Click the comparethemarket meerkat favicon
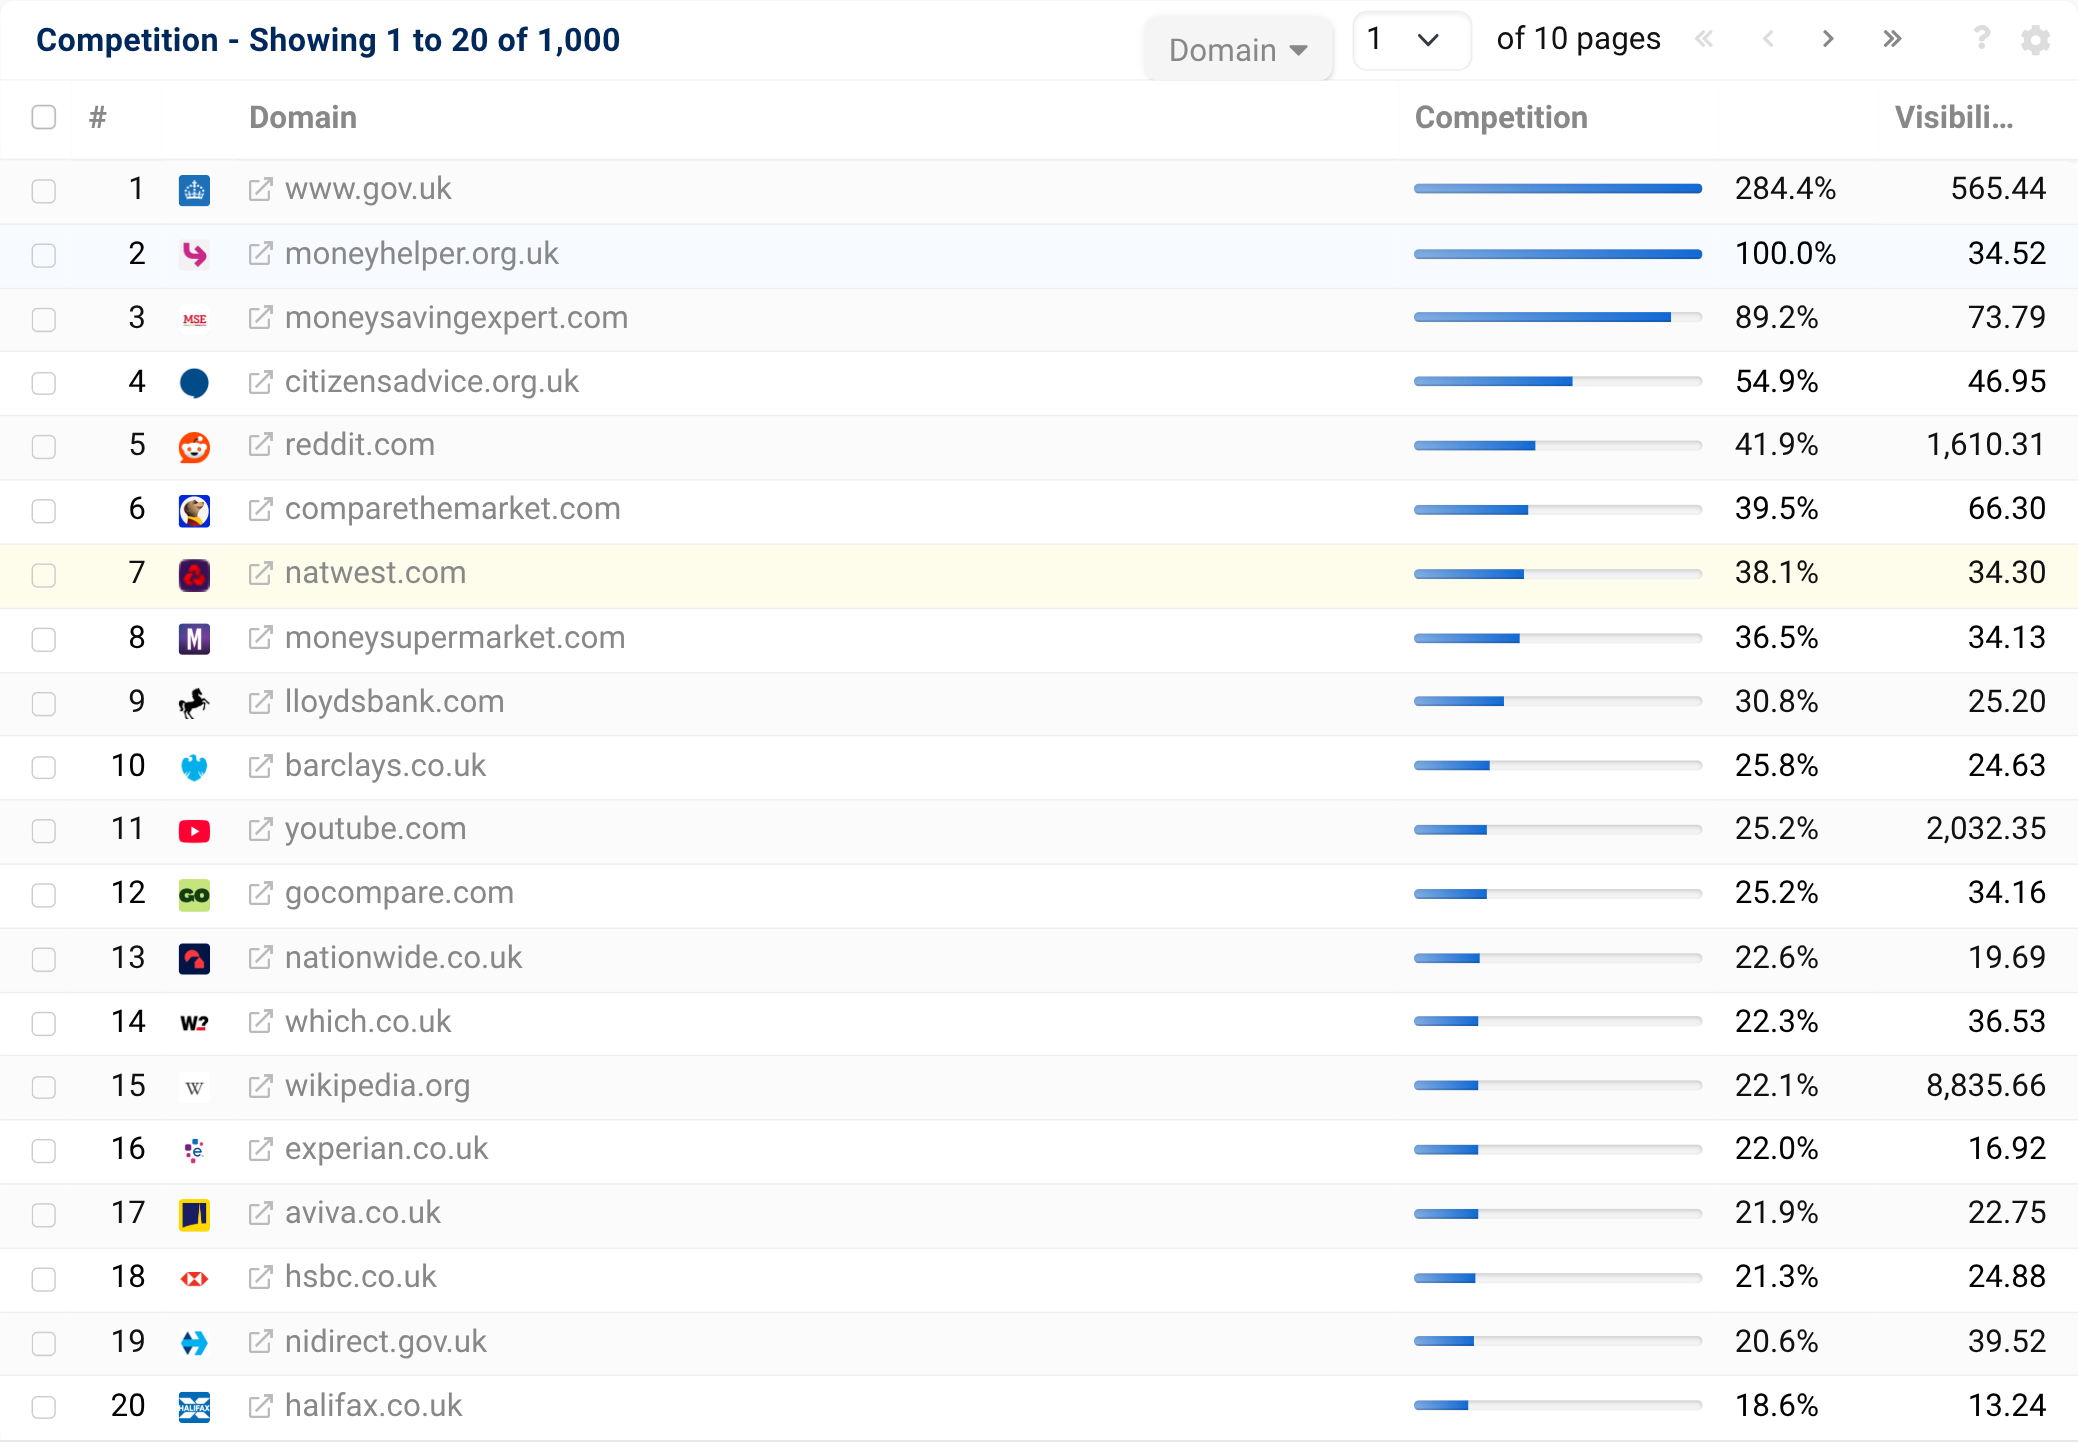Screen dimensions: 2078x1444 point(194,511)
